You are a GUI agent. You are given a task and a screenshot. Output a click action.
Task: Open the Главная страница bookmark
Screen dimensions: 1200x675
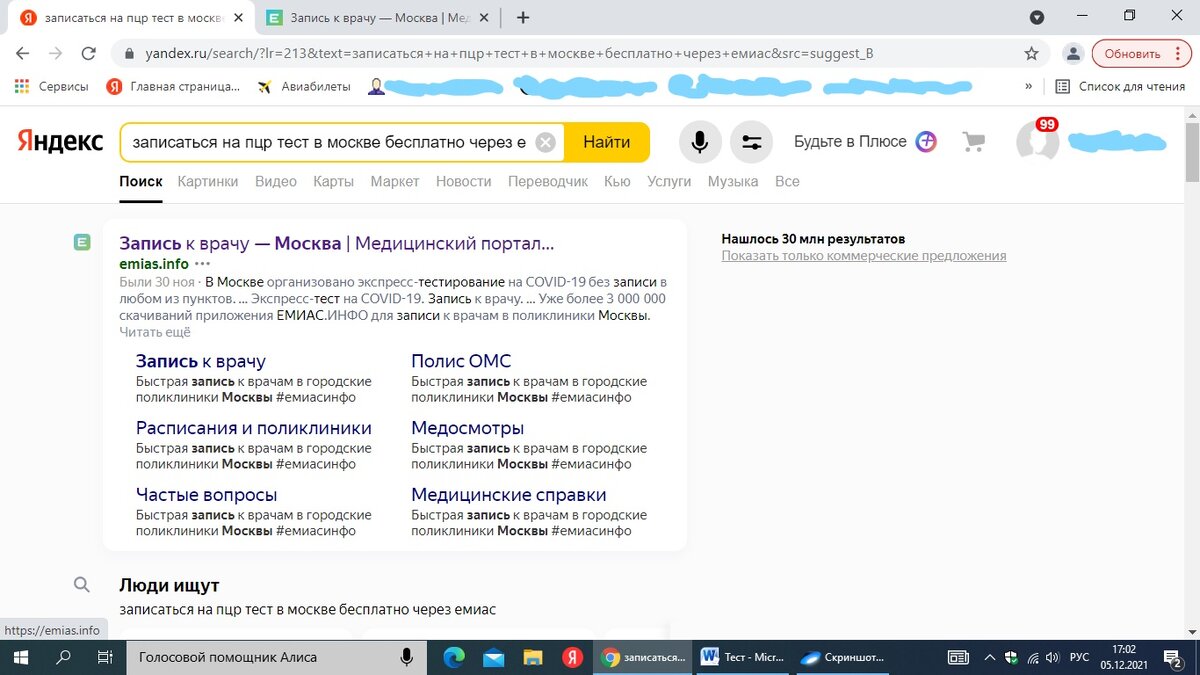pos(173,87)
